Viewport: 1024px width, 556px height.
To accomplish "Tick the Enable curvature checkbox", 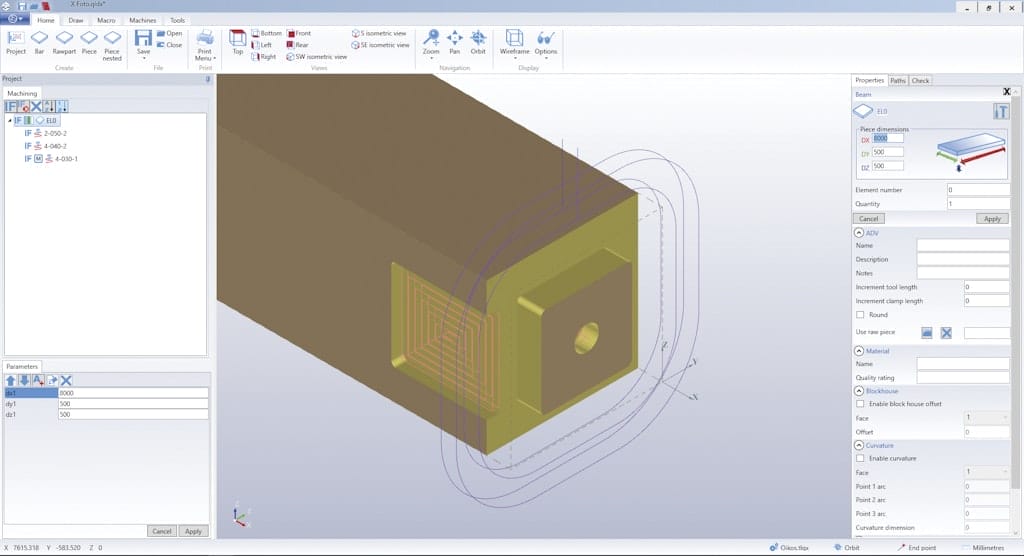I will 861,458.
